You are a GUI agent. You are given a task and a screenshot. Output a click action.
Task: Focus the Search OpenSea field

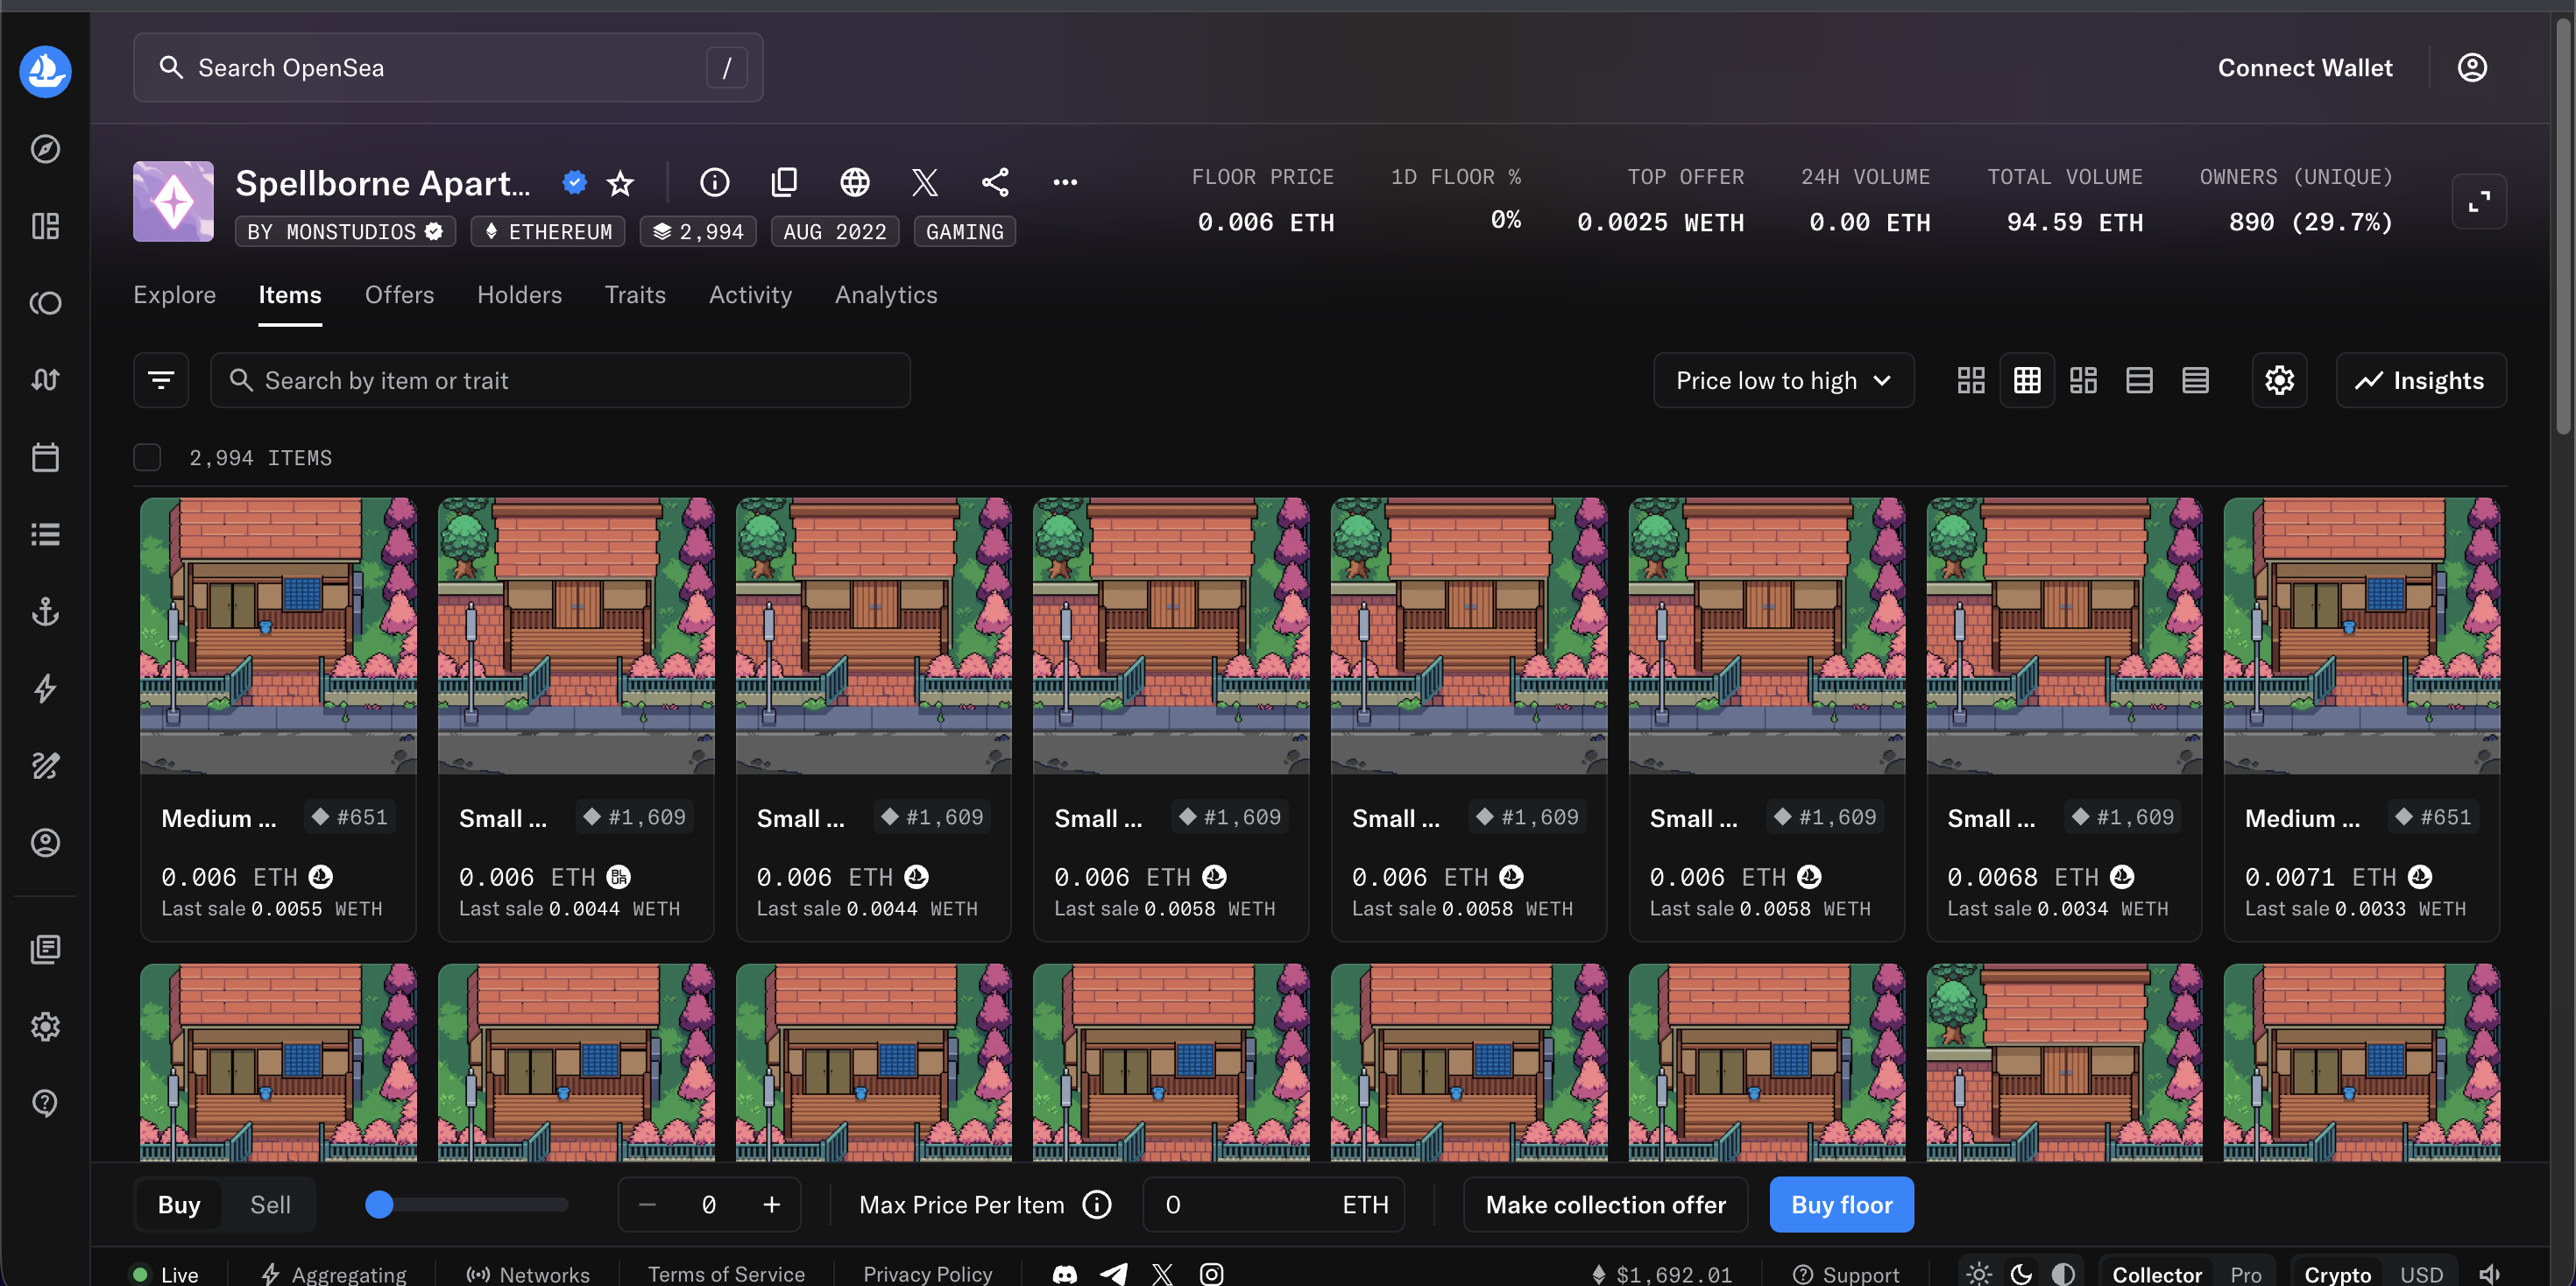[x=448, y=67]
